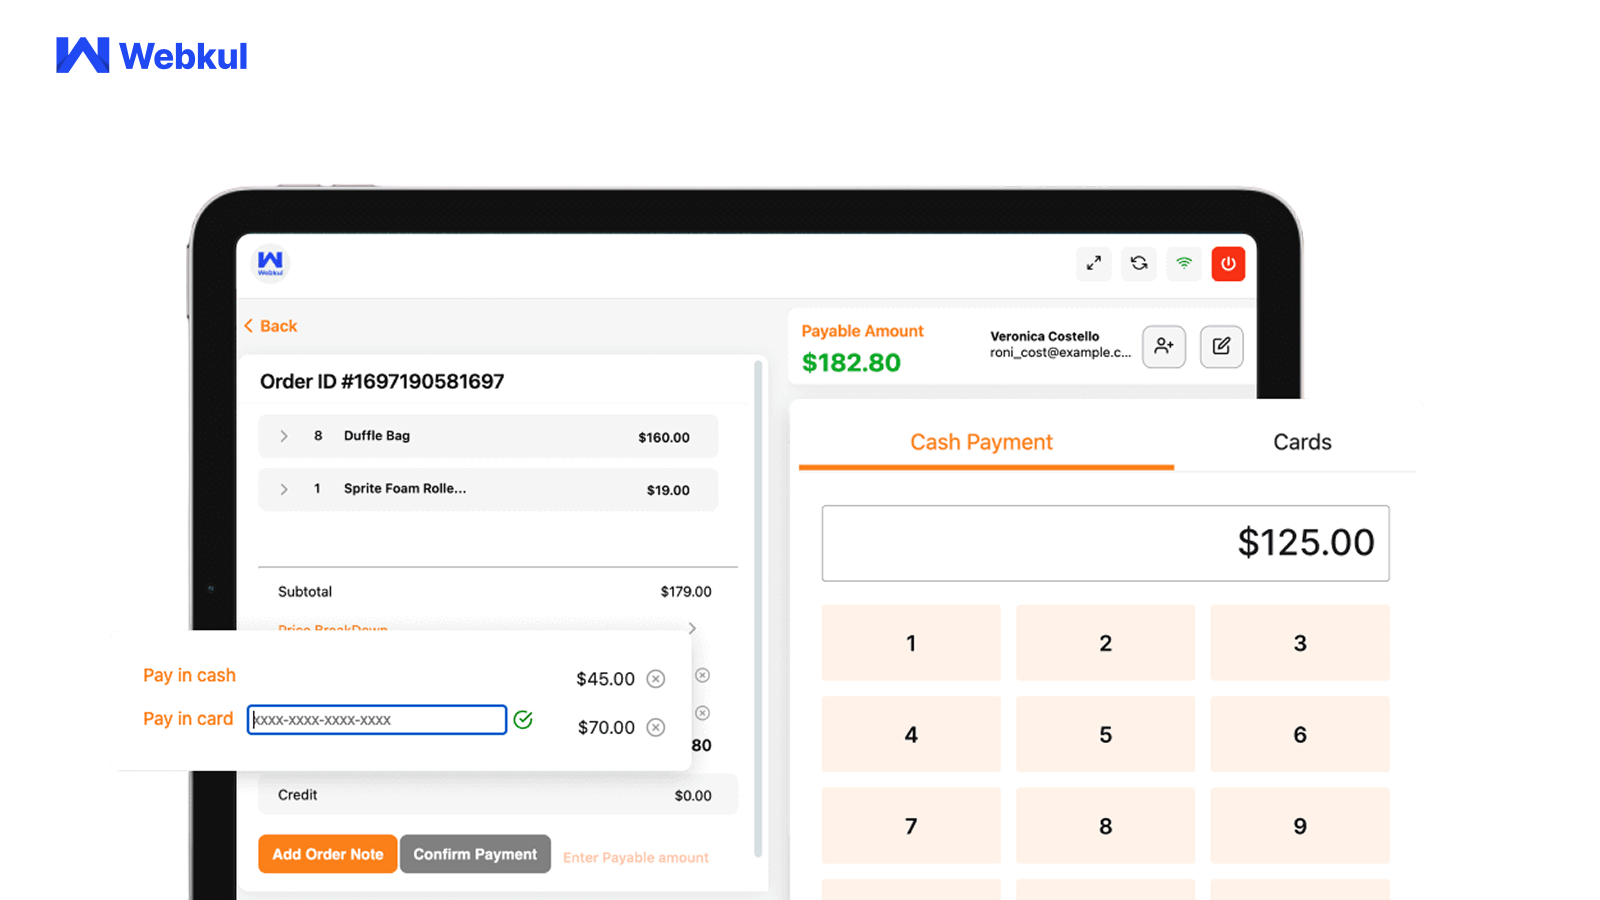The height and width of the screenshot is (900, 1600).
Task: Click the Webkul logo in the POS header
Action: (x=270, y=264)
